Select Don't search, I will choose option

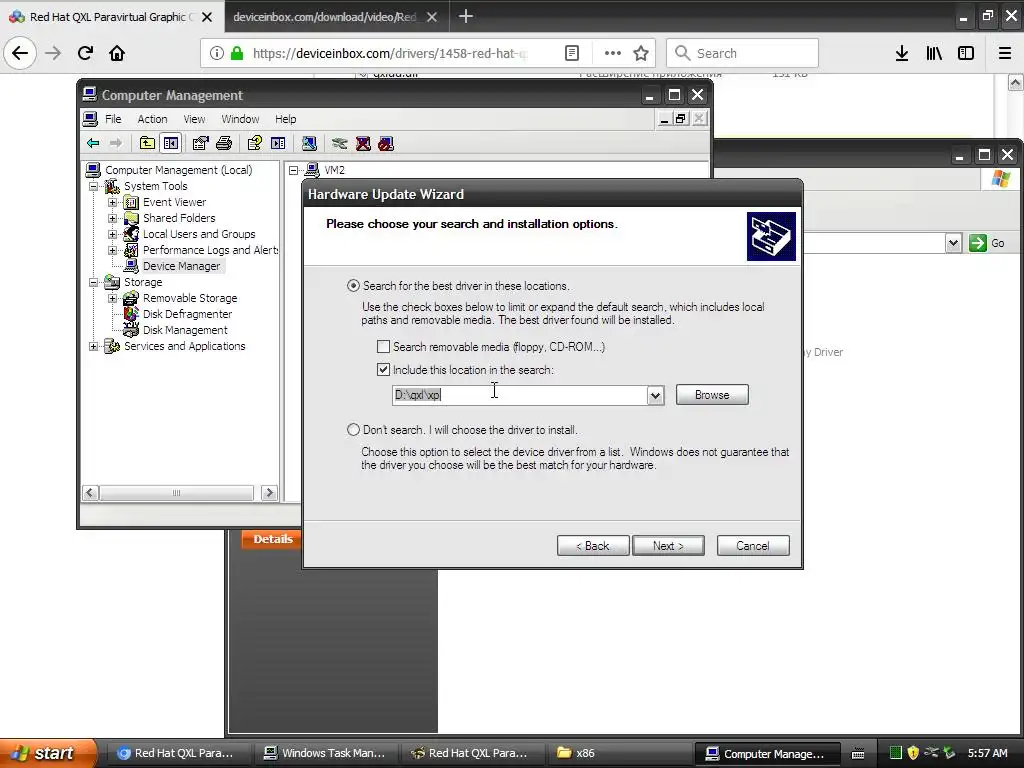(x=353, y=430)
